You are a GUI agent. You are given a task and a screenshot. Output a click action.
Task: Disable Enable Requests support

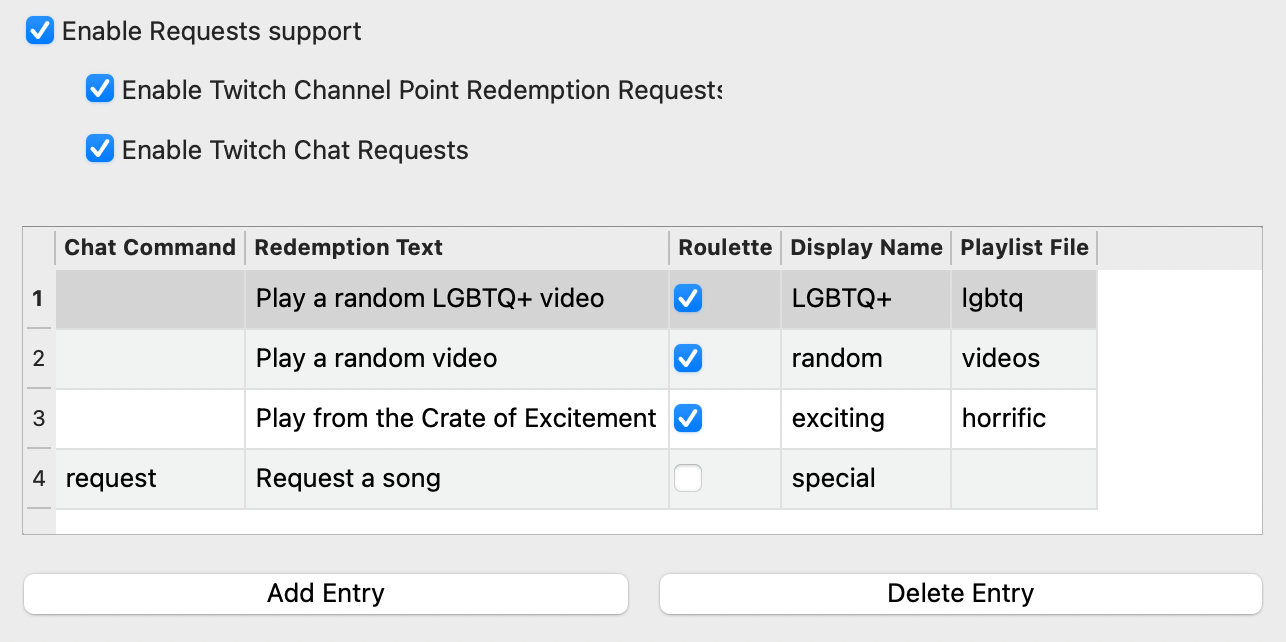[x=40, y=31]
